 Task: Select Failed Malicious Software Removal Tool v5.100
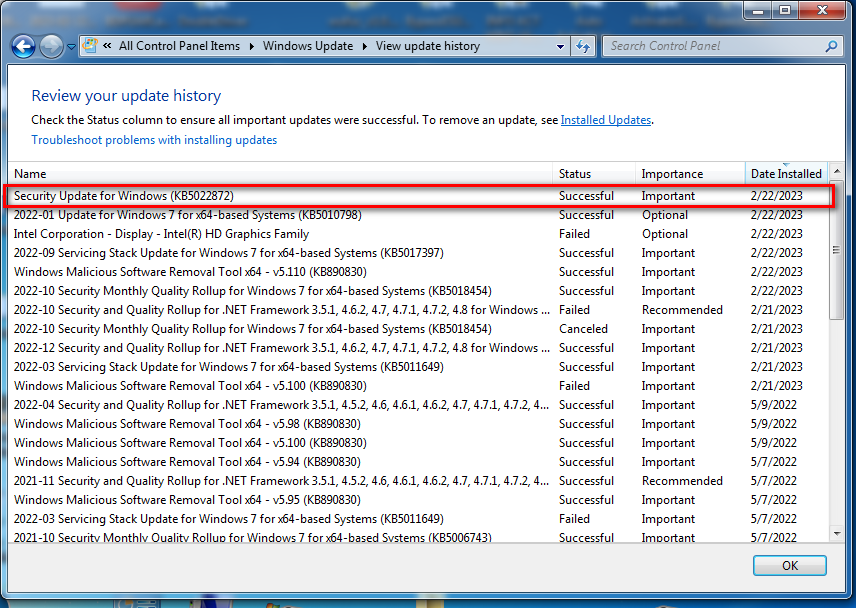[419, 386]
